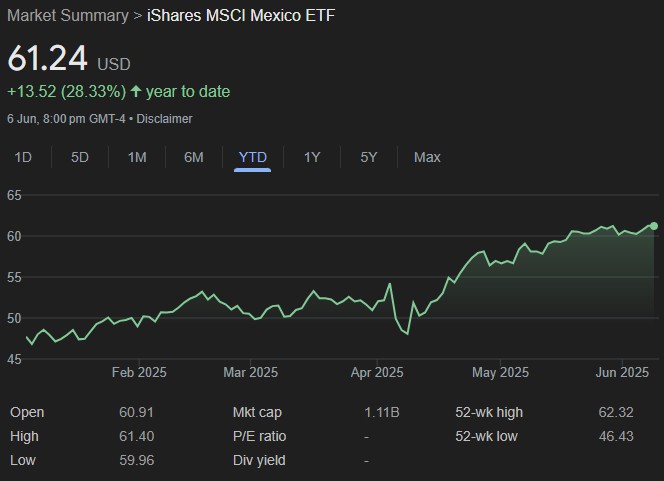Click the 6 Jun, 8:00 pm GMT-4 timestamp

(x=66, y=119)
